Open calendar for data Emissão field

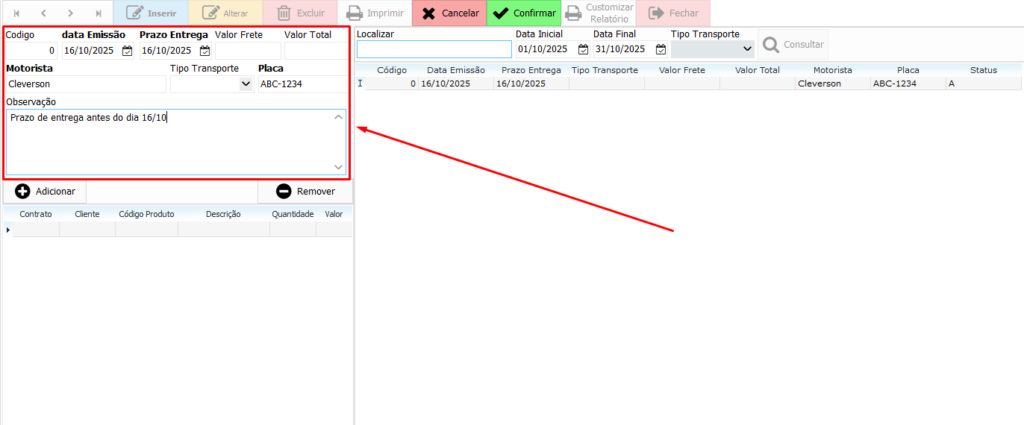pyautogui.click(x=127, y=50)
